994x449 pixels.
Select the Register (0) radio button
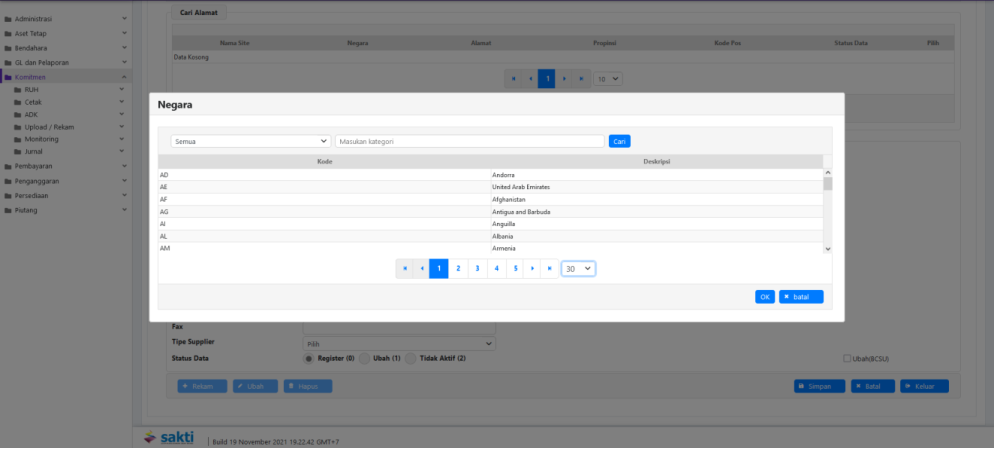coord(309,358)
